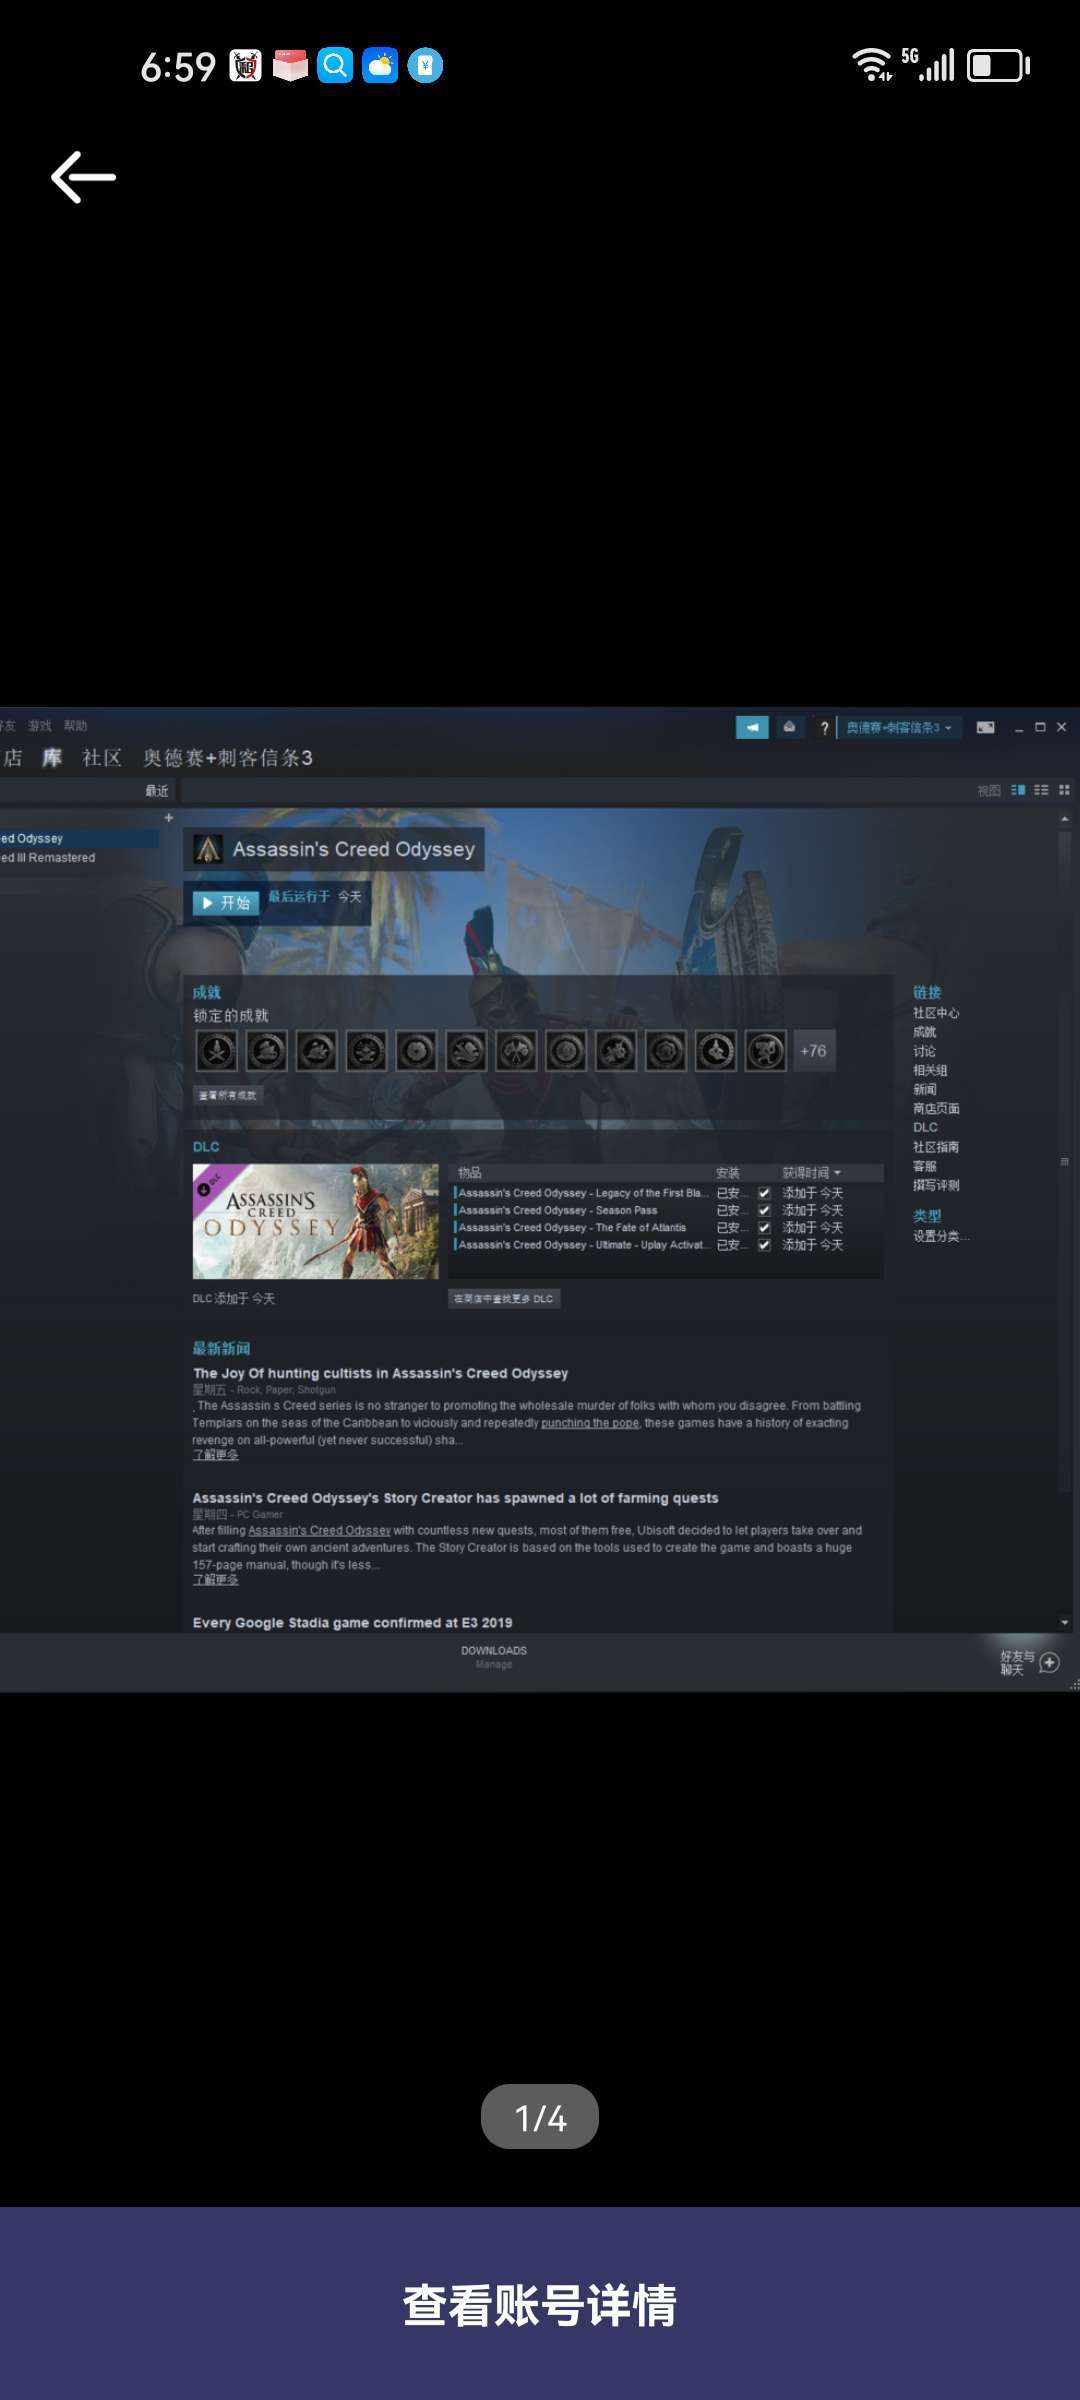Tap the 查看账号详情 button

pos(540,2305)
